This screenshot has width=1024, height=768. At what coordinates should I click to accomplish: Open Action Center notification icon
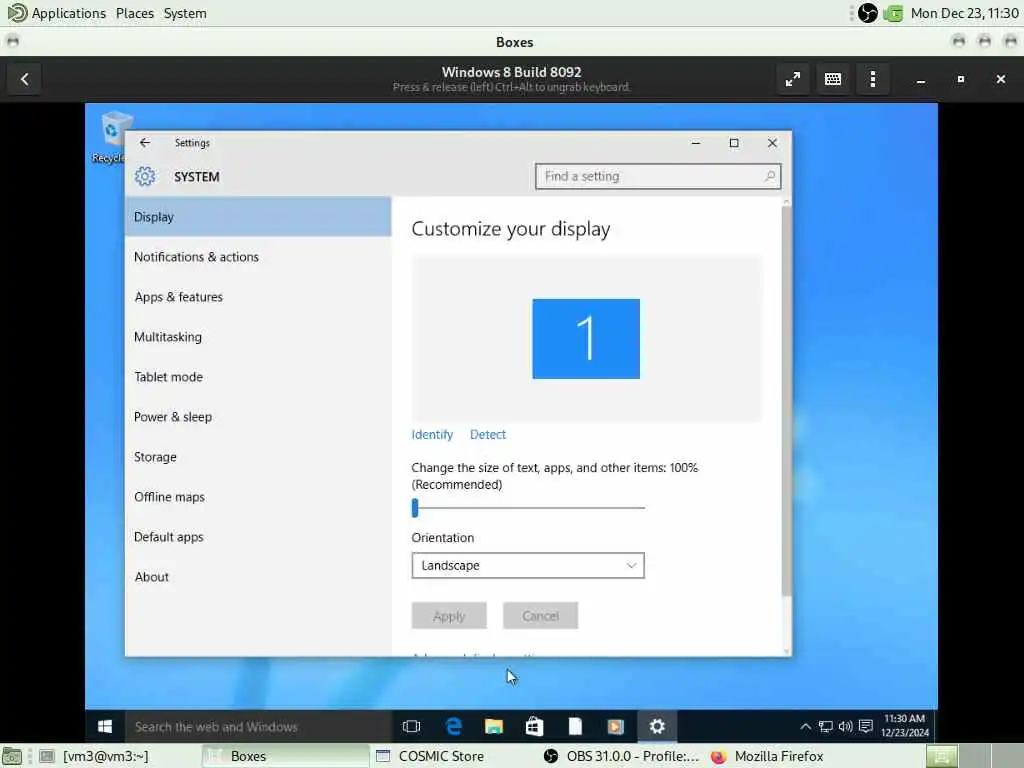(x=866, y=726)
